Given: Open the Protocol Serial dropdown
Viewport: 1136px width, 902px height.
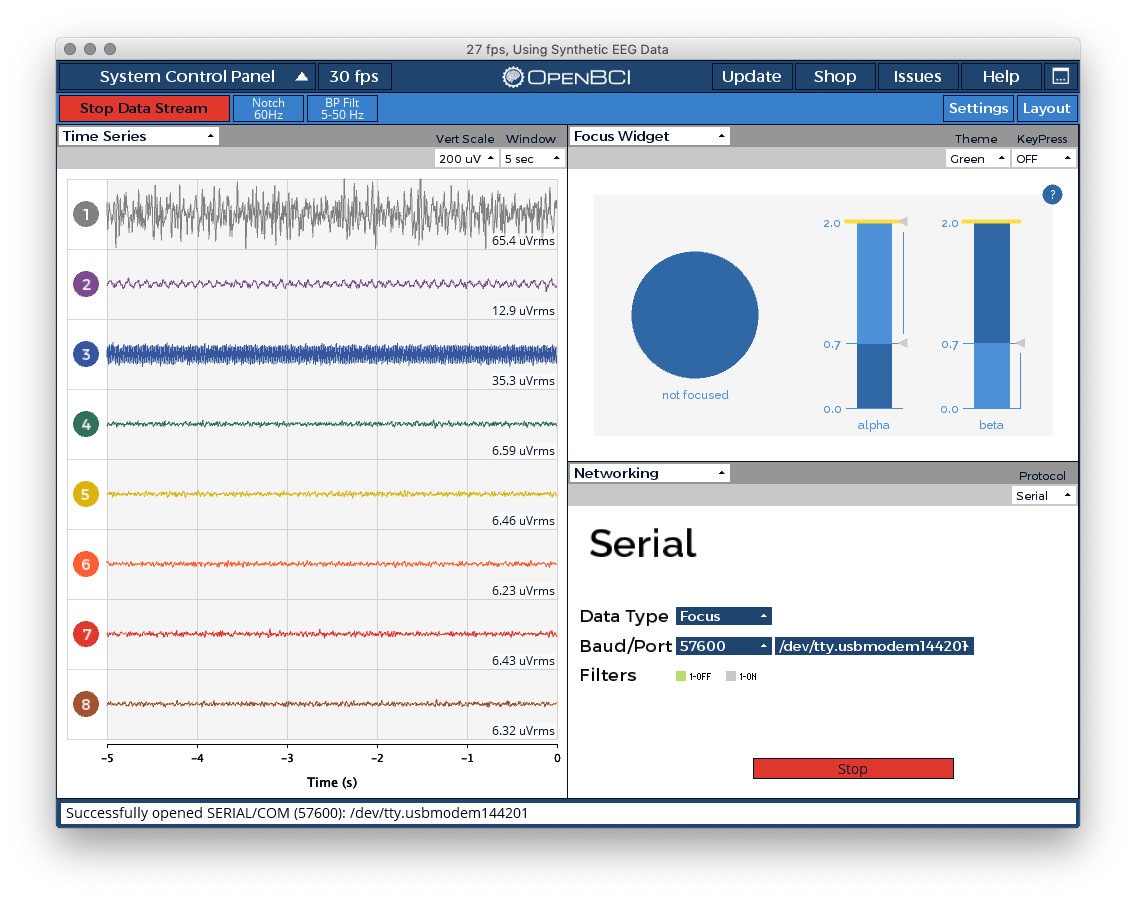Looking at the screenshot, I should pos(1043,496).
